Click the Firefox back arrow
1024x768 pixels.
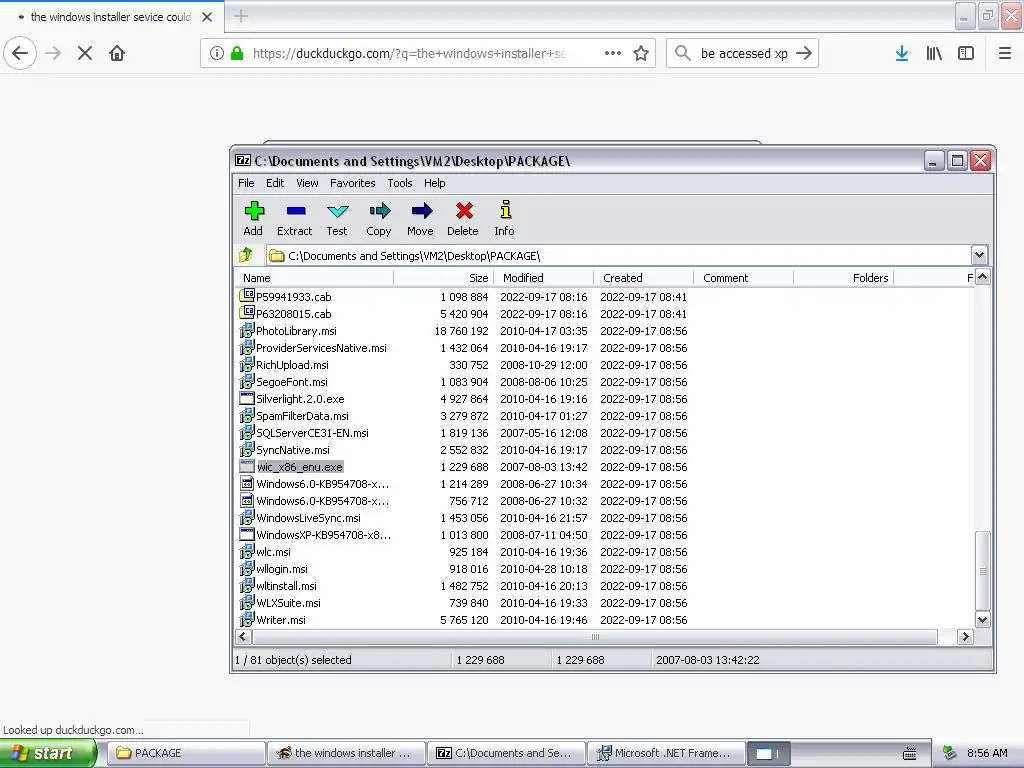coord(20,53)
